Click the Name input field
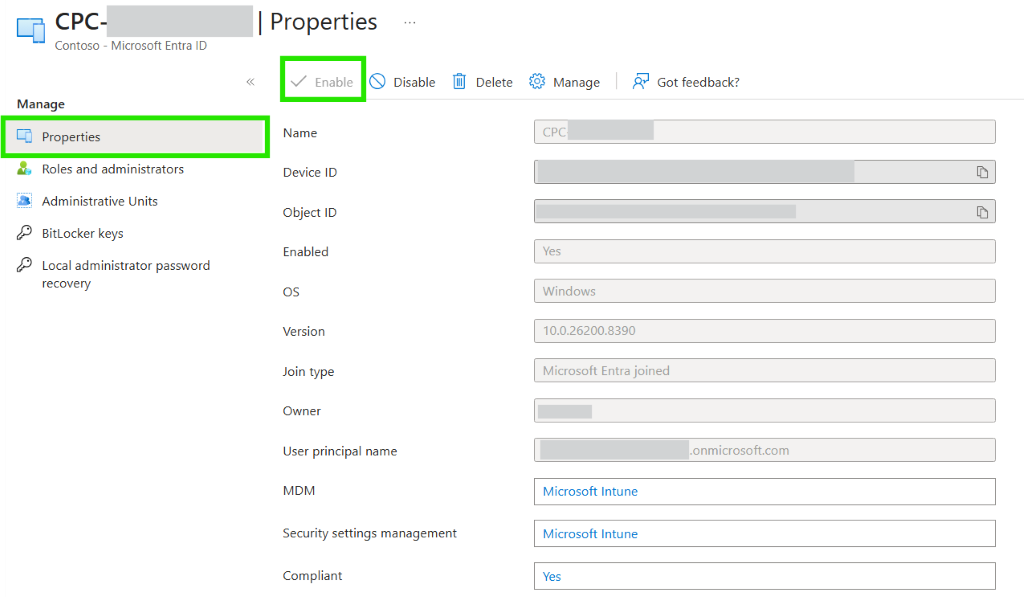The height and width of the screenshot is (597, 1024). (x=765, y=132)
